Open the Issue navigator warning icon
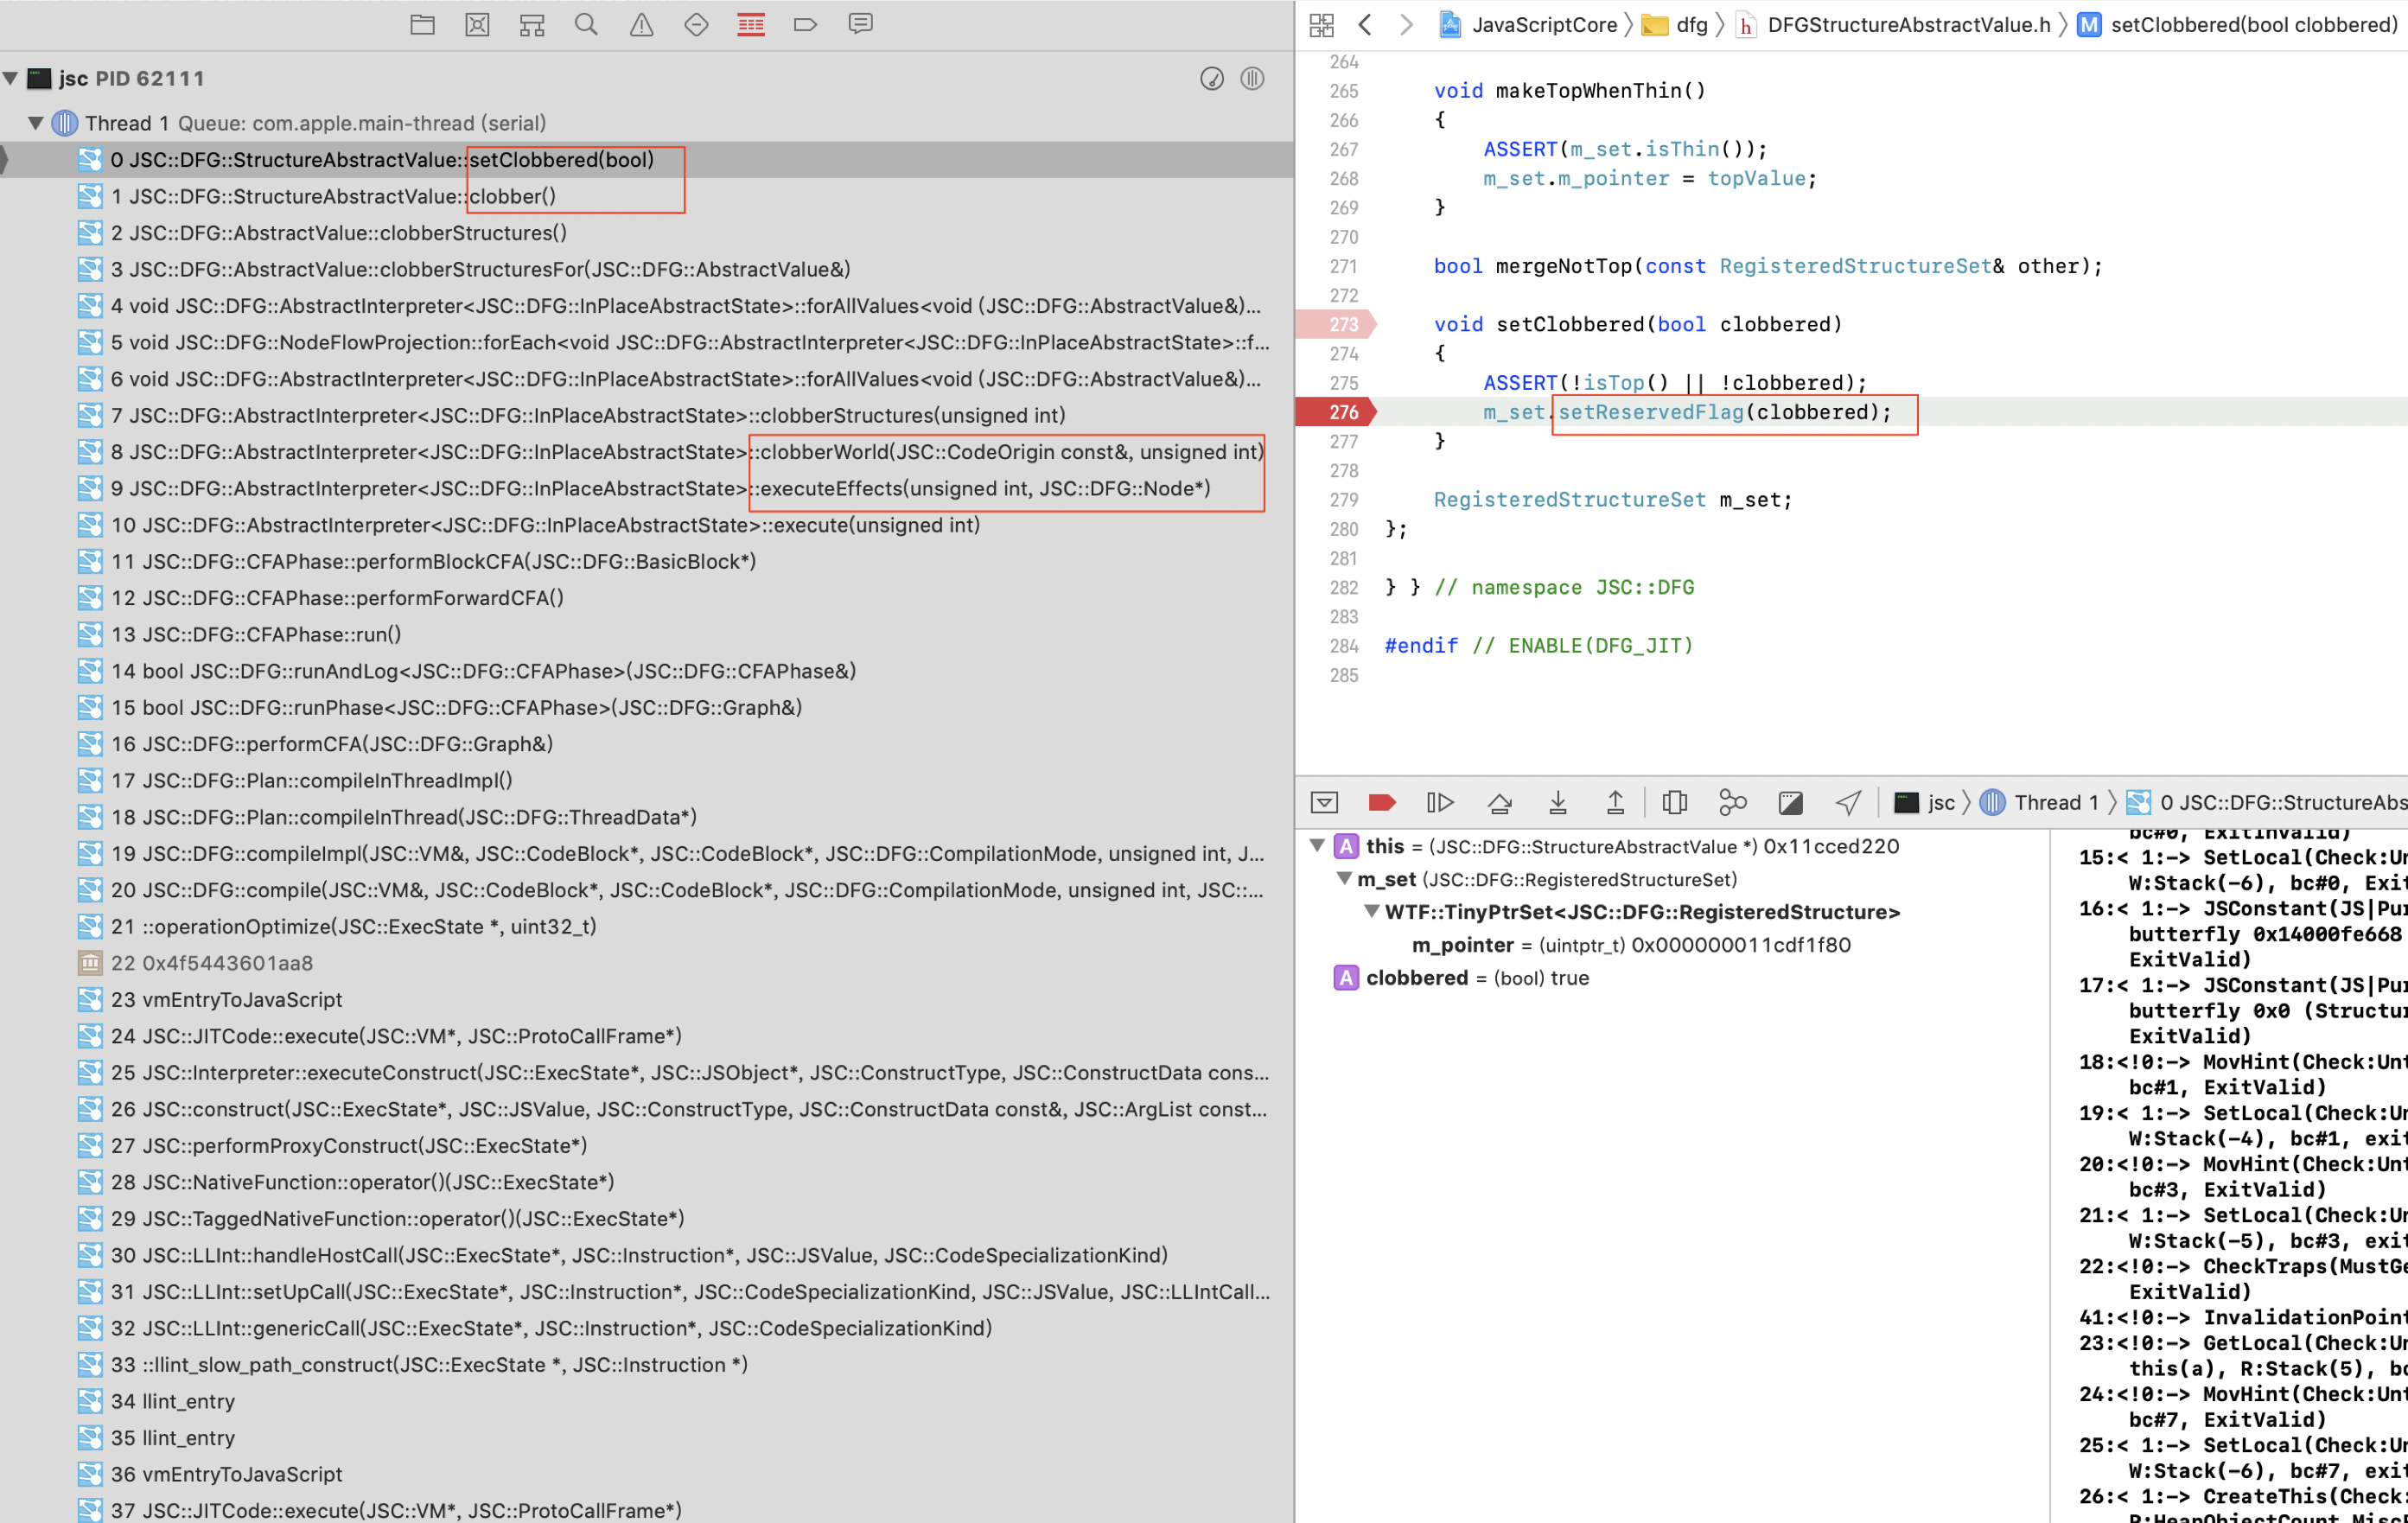2408x1523 pixels. click(x=641, y=24)
